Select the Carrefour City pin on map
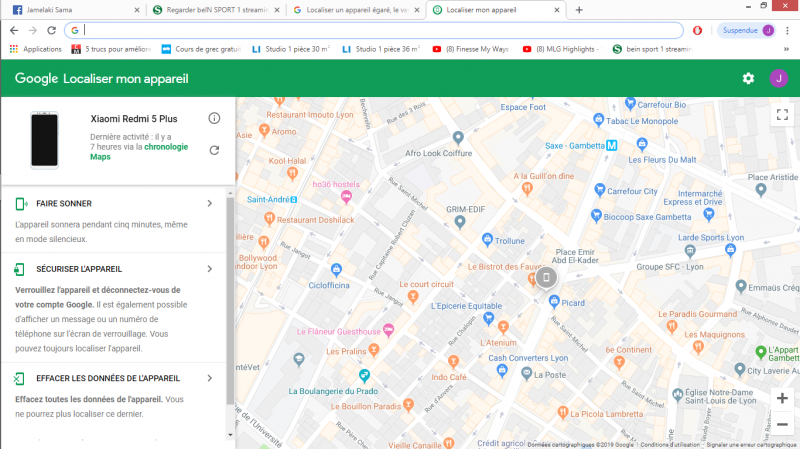The image size is (800, 449). [599, 189]
